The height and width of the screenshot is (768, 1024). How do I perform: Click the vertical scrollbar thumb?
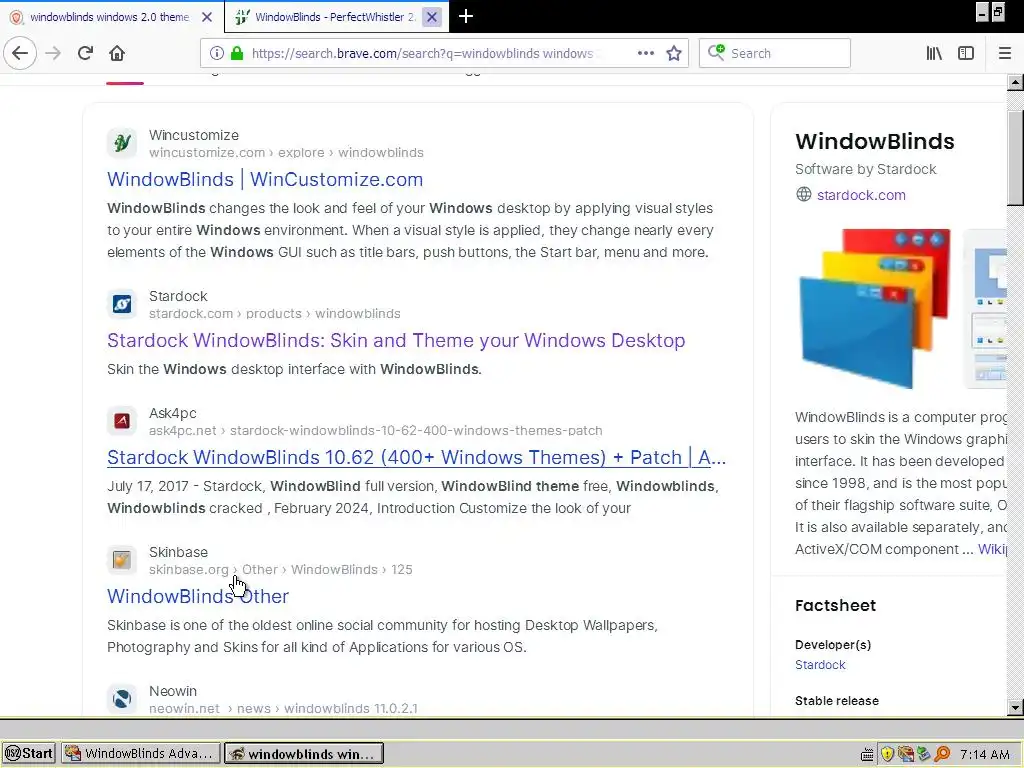pos(1015,158)
